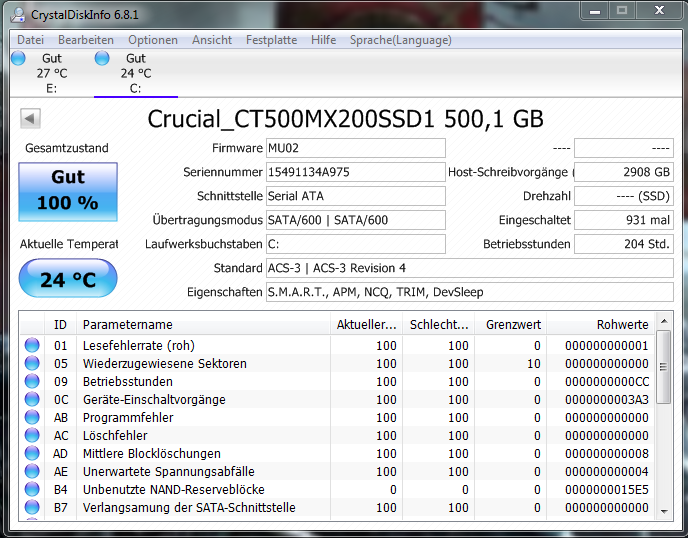Click the ID column header

[60, 325]
